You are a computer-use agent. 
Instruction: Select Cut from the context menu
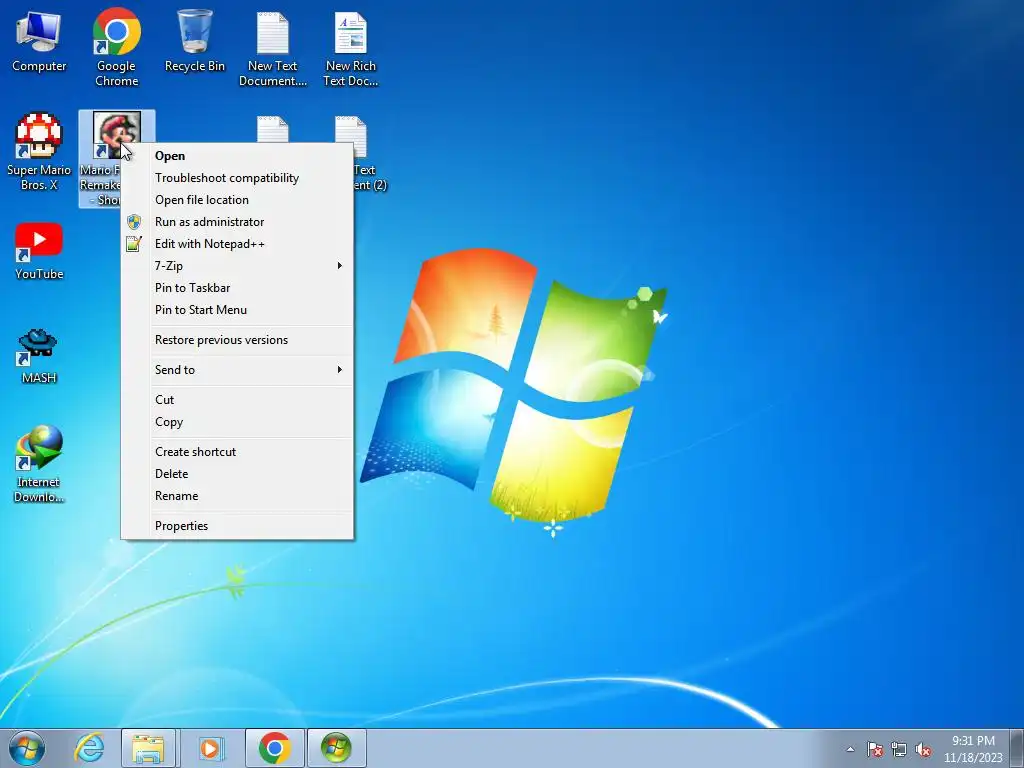click(238, 400)
